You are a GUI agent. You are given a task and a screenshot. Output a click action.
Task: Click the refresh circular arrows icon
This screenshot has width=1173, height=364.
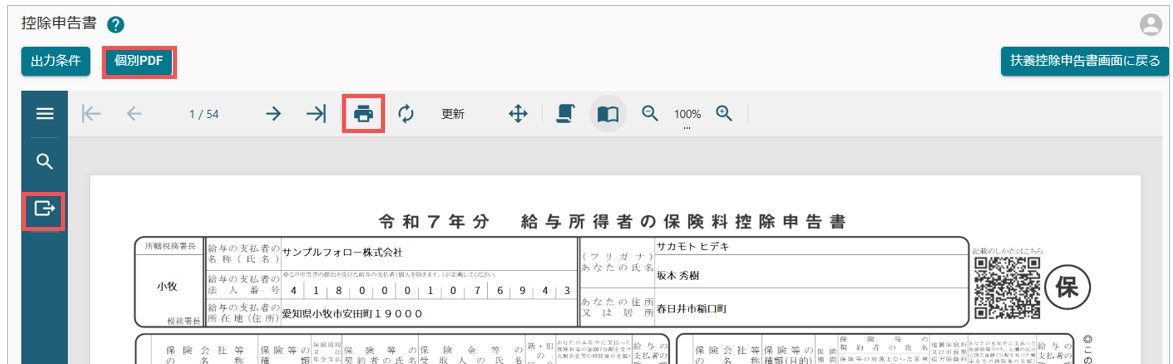(x=405, y=114)
